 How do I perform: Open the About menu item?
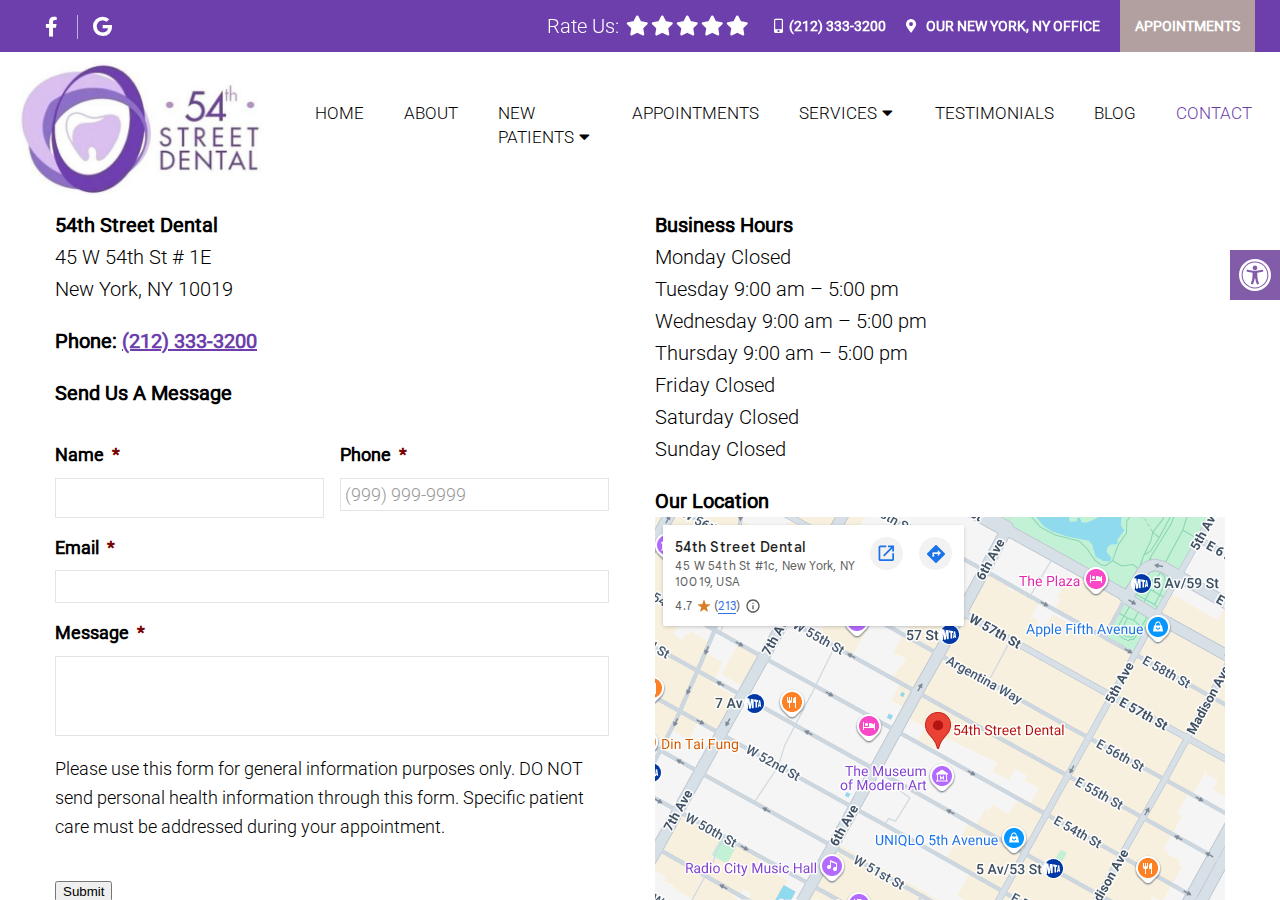point(431,113)
